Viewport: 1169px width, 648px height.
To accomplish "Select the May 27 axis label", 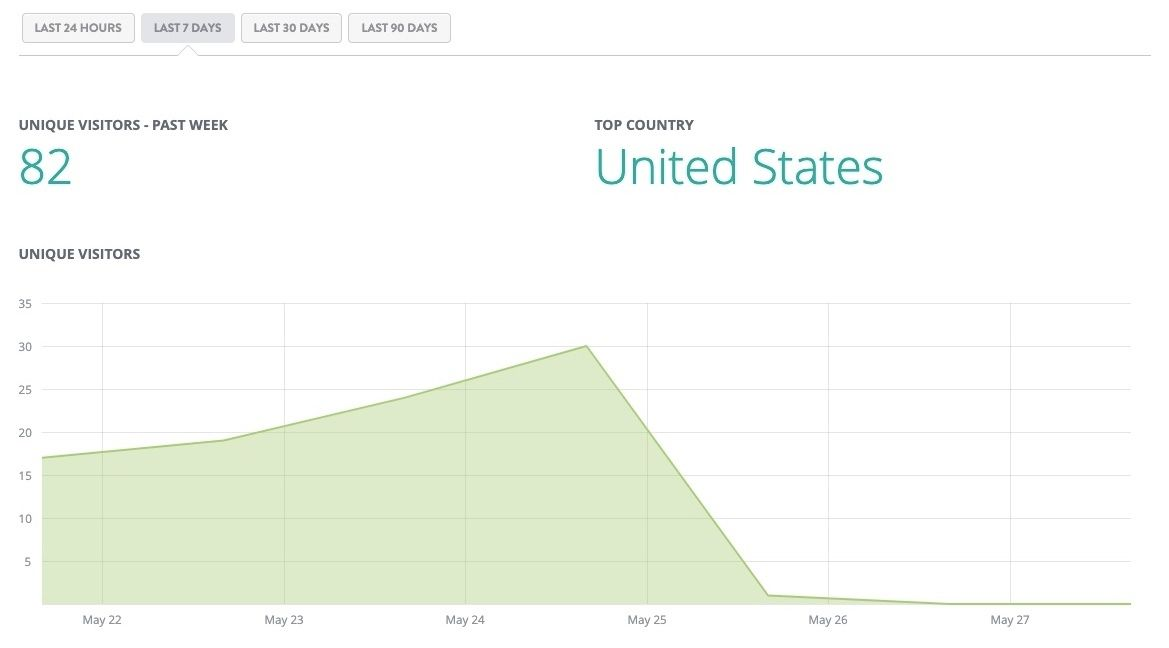I will coord(1010,620).
